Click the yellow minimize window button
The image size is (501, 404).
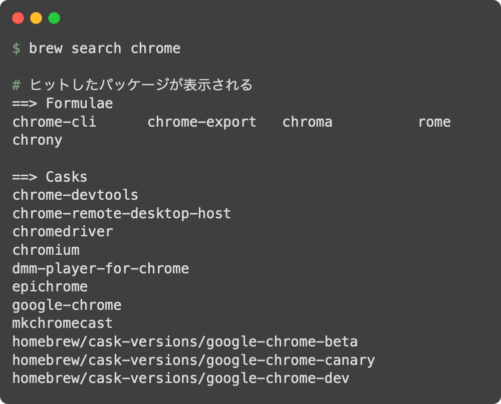36,18
